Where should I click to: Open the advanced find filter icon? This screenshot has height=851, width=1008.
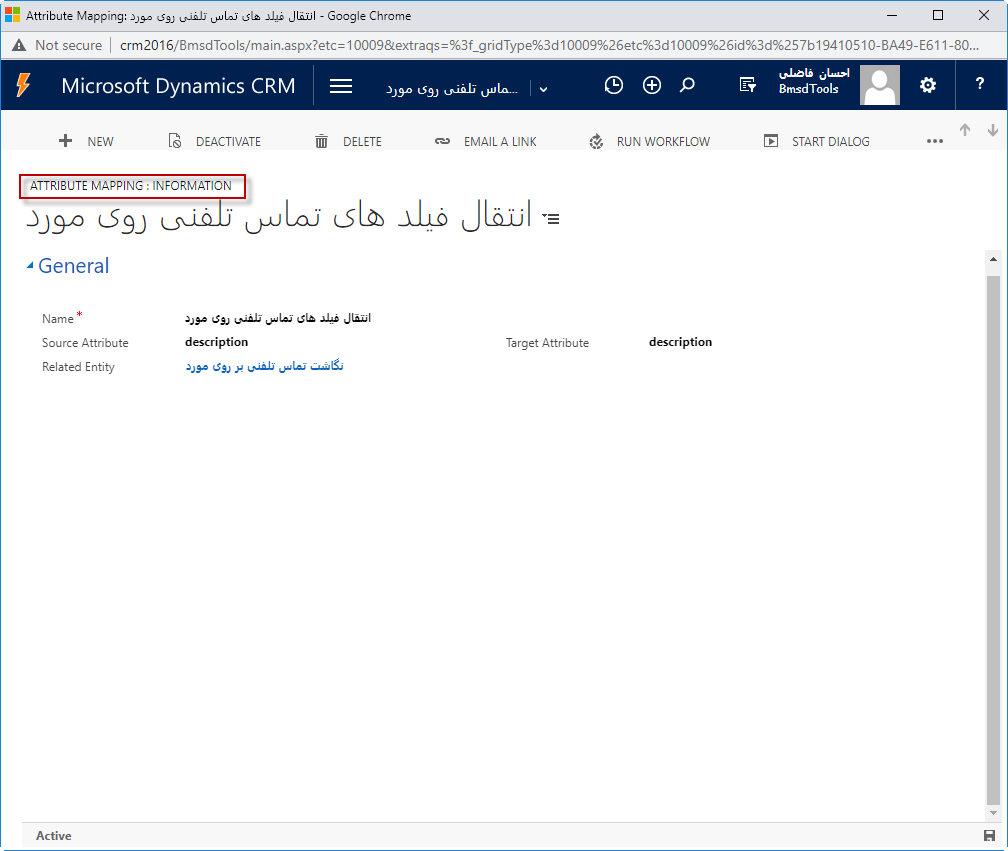click(x=747, y=86)
